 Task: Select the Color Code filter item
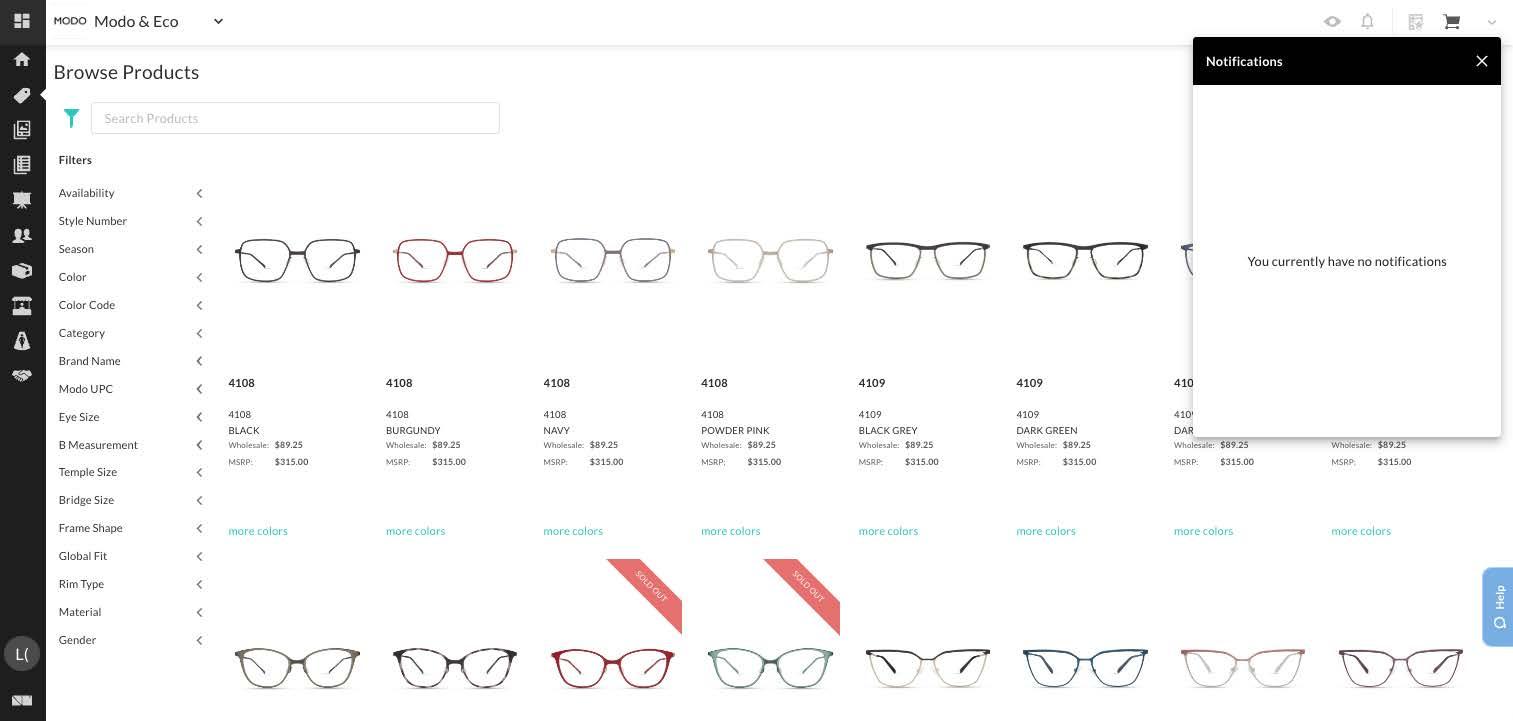tap(131, 305)
